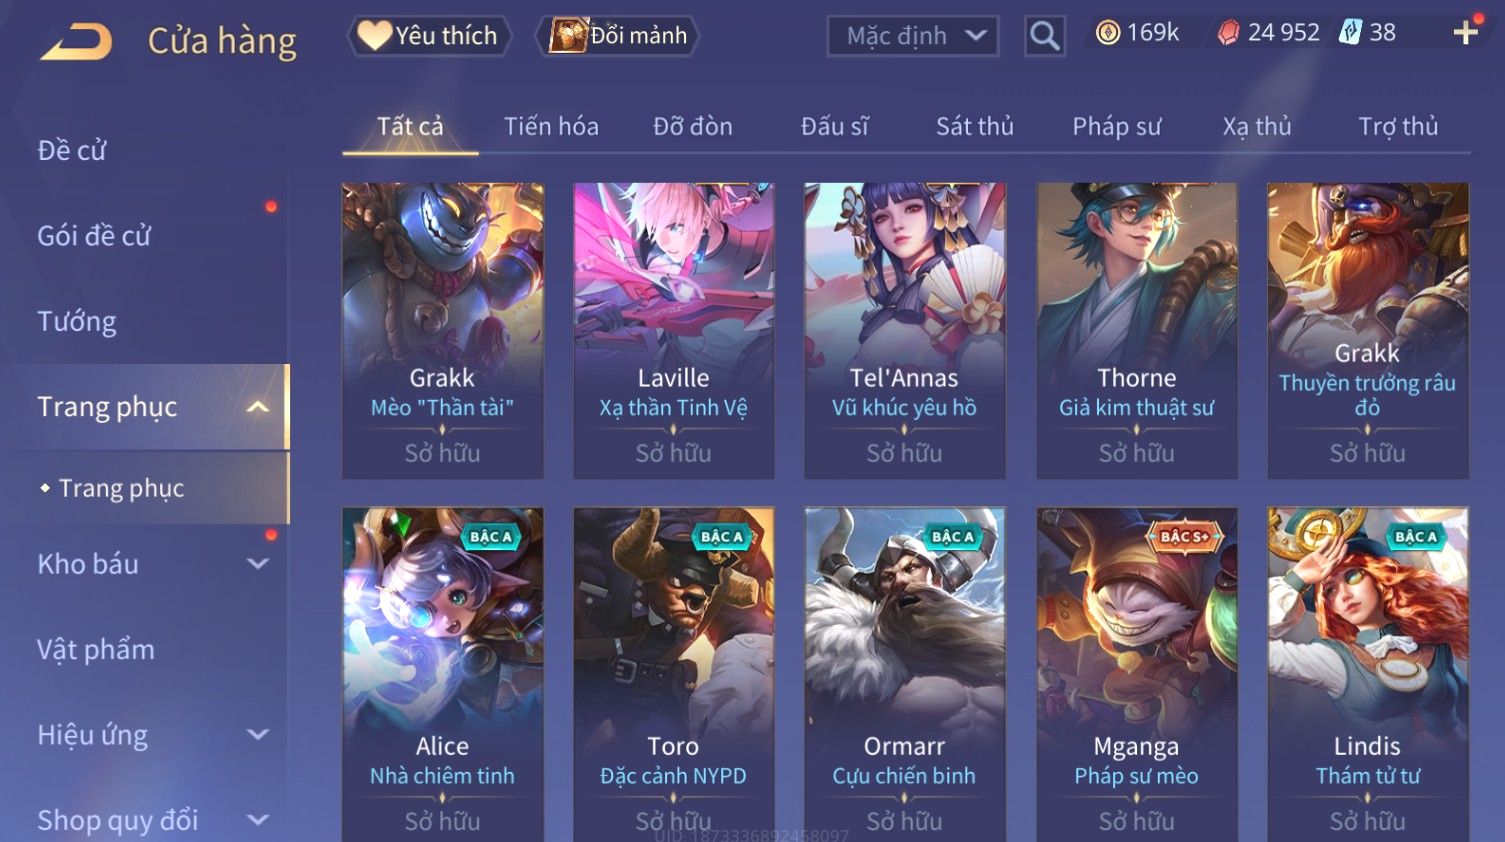The height and width of the screenshot is (842, 1505).
Task: Open the Mặc định sort dropdown
Action: pyautogui.click(x=913, y=36)
